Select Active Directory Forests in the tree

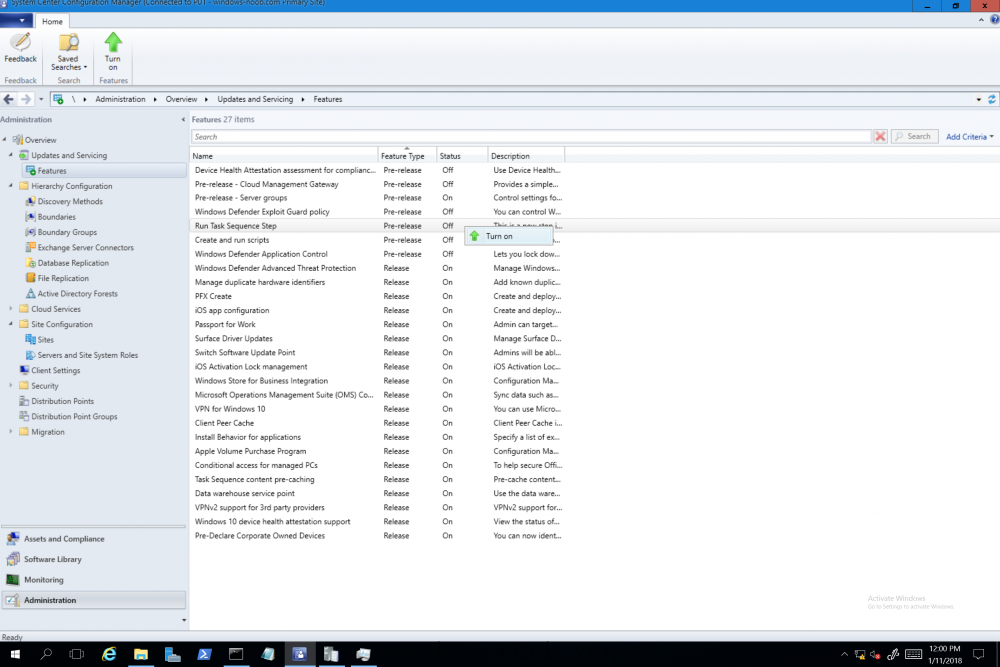point(77,293)
